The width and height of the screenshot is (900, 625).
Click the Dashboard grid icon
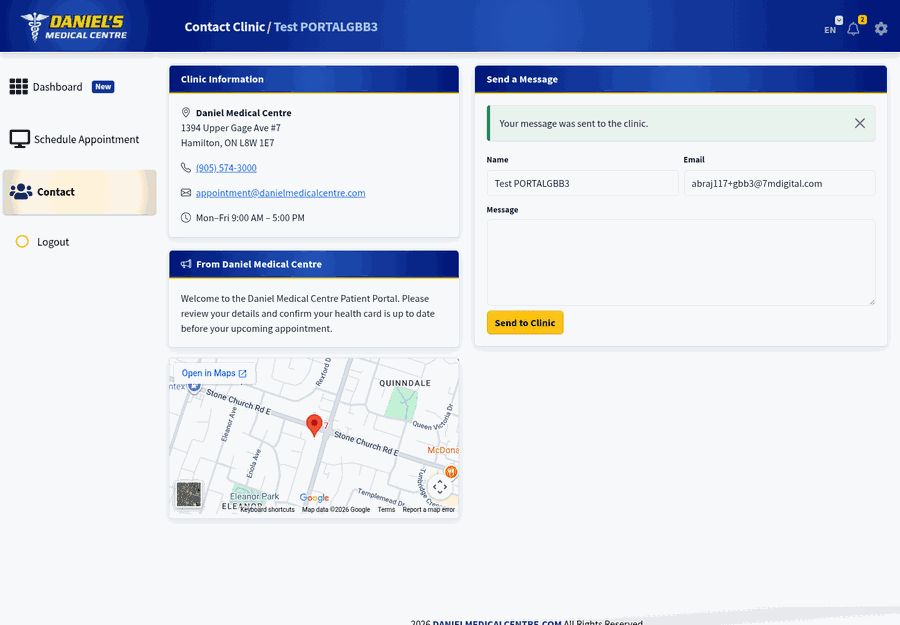(18, 87)
